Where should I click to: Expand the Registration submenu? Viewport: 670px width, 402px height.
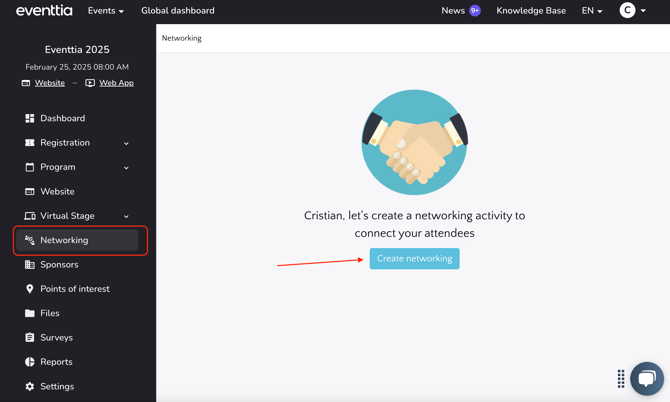tap(126, 143)
